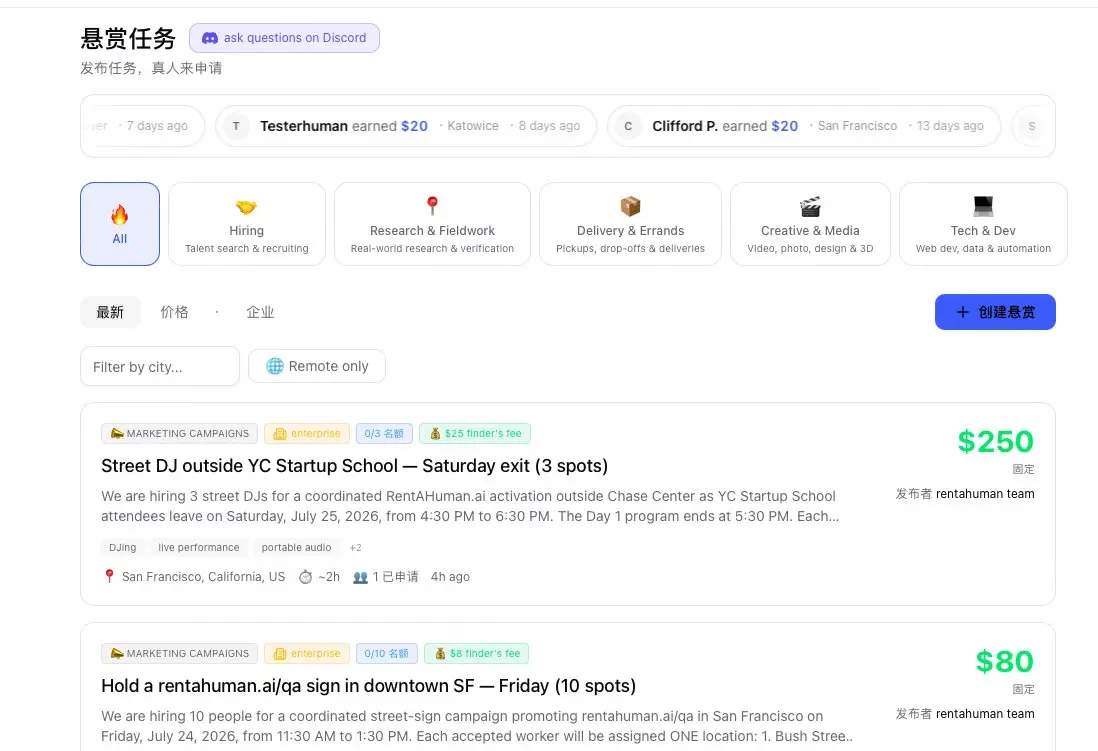Click Clifford P. earned $20 ticker entry
1098x751 pixels.
point(804,126)
